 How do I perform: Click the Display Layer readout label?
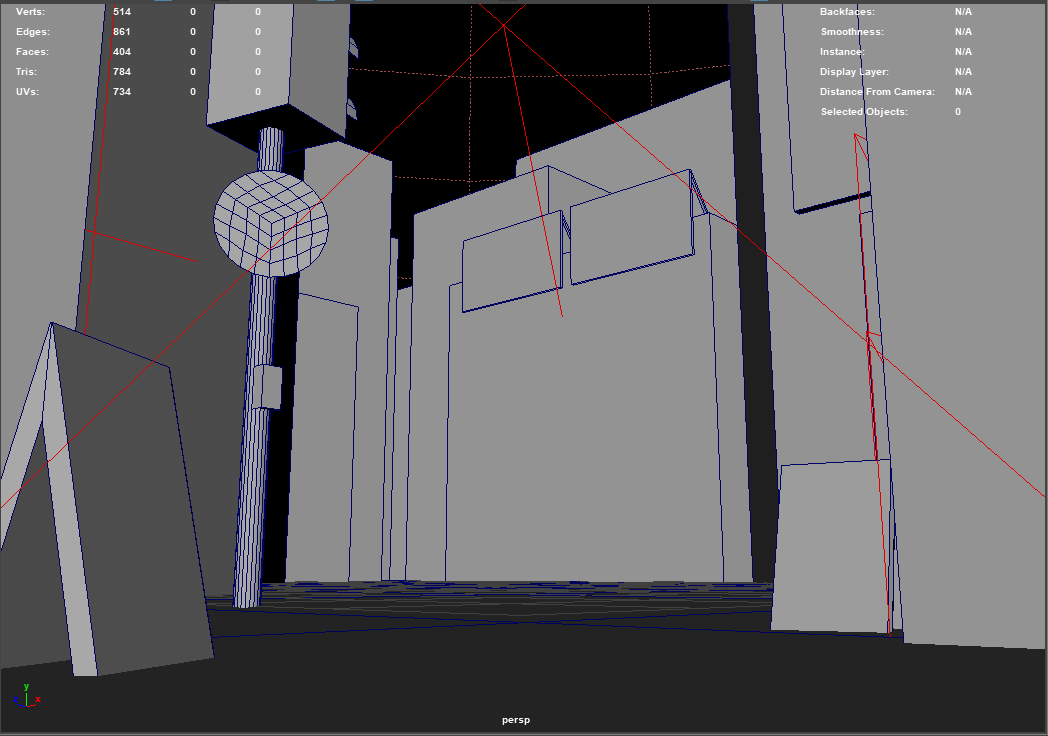[x=854, y=72]
